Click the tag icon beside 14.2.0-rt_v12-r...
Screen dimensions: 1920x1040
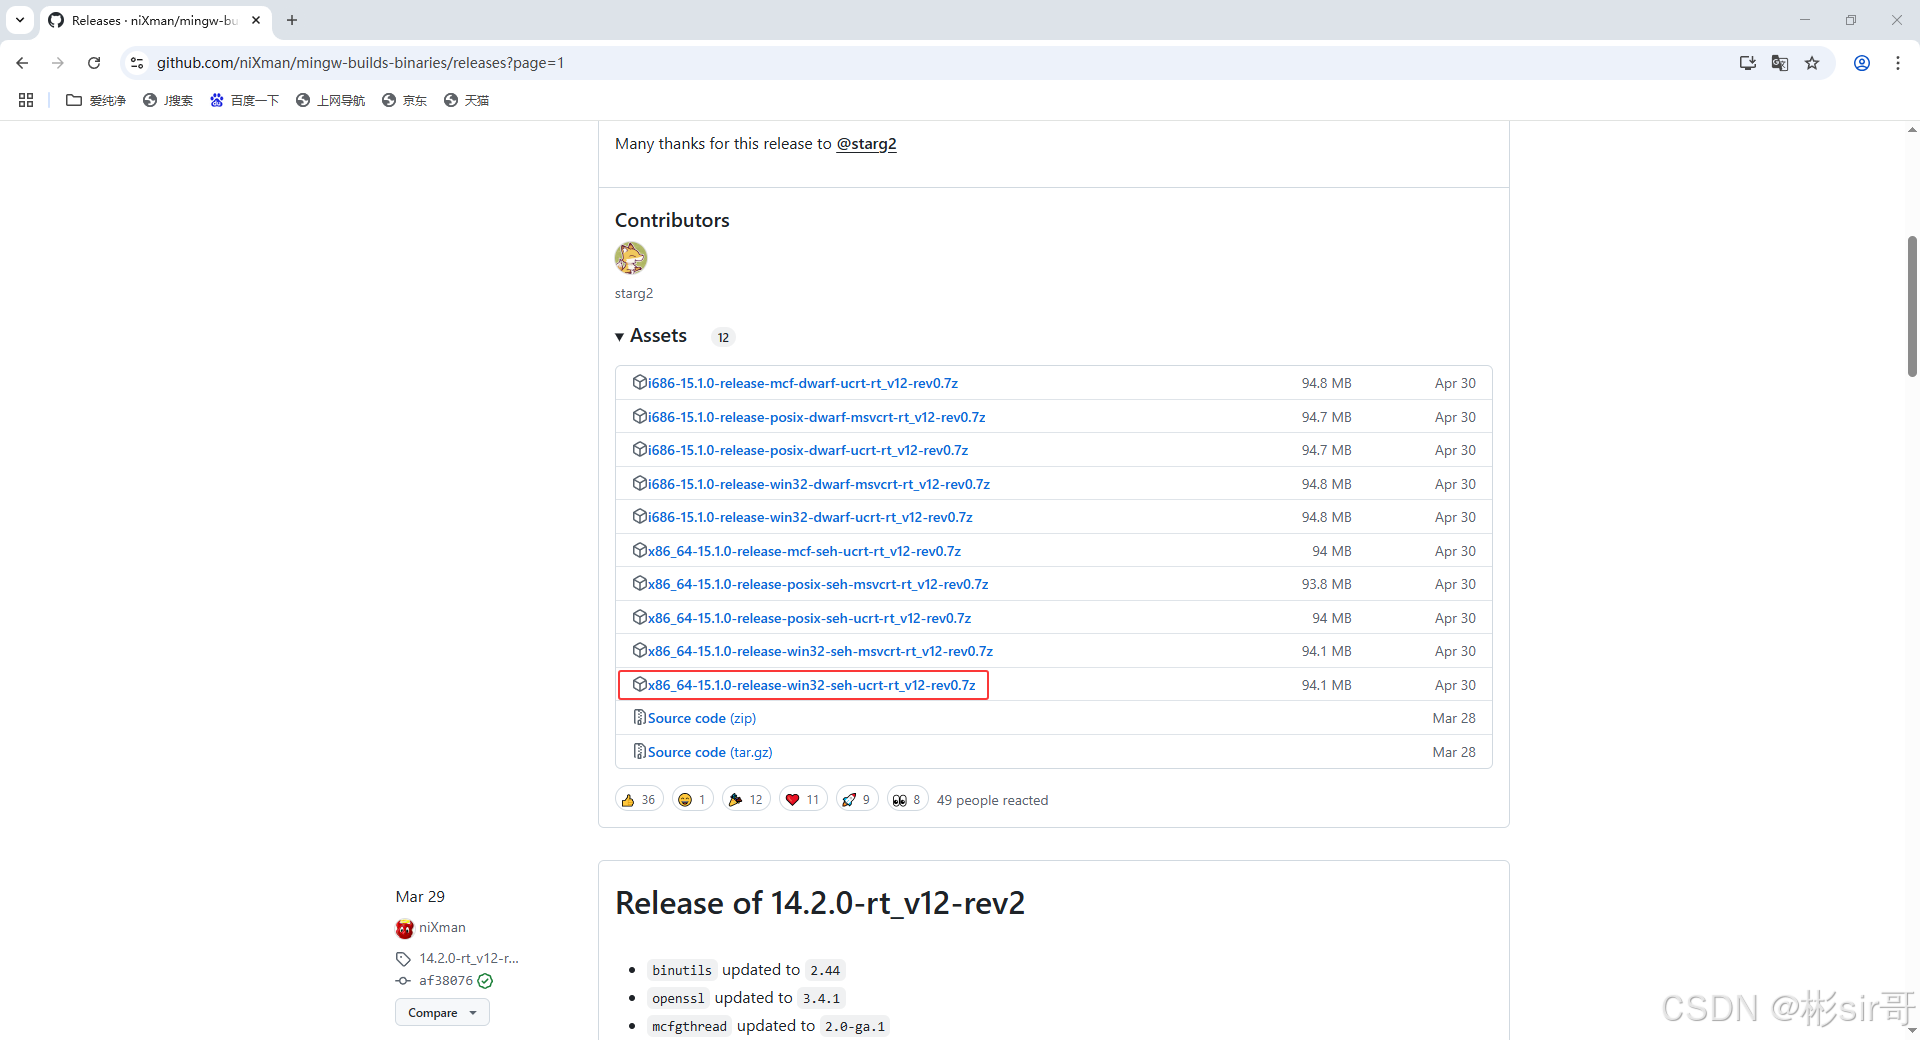coord(403,958)
